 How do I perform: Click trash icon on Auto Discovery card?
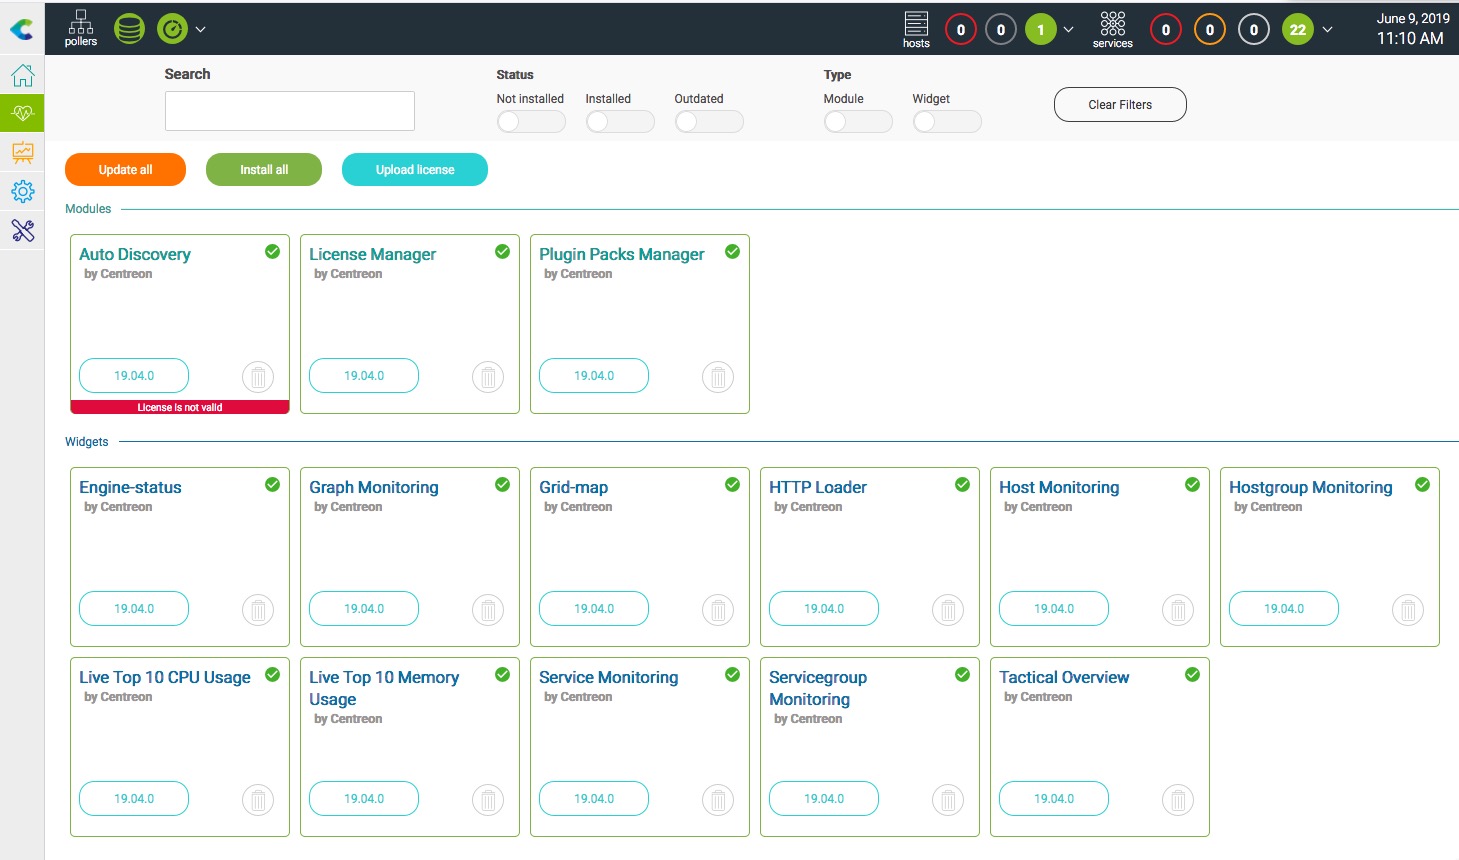[x=258, y=377]
